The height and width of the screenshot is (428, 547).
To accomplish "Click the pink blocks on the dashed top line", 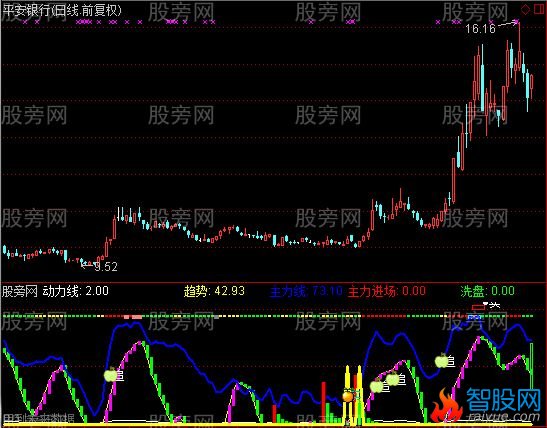I will pos(133,317).
